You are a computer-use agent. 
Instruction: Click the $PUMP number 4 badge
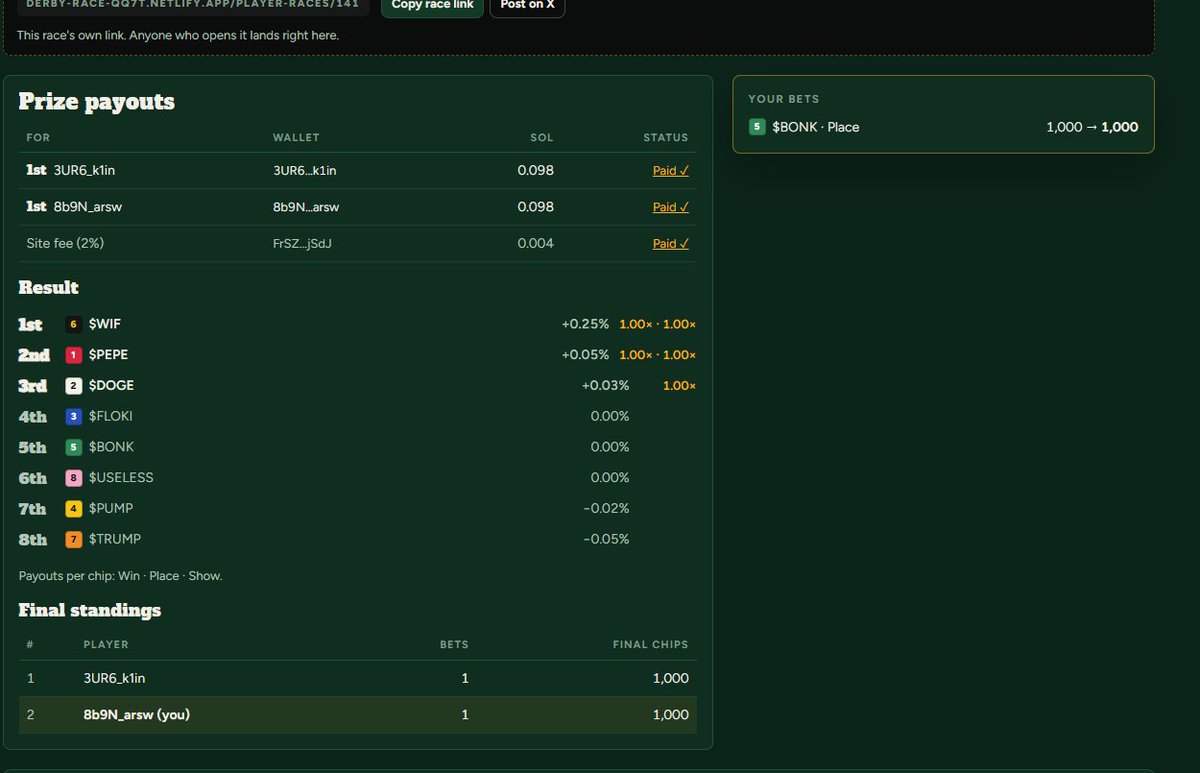point(73,508)
